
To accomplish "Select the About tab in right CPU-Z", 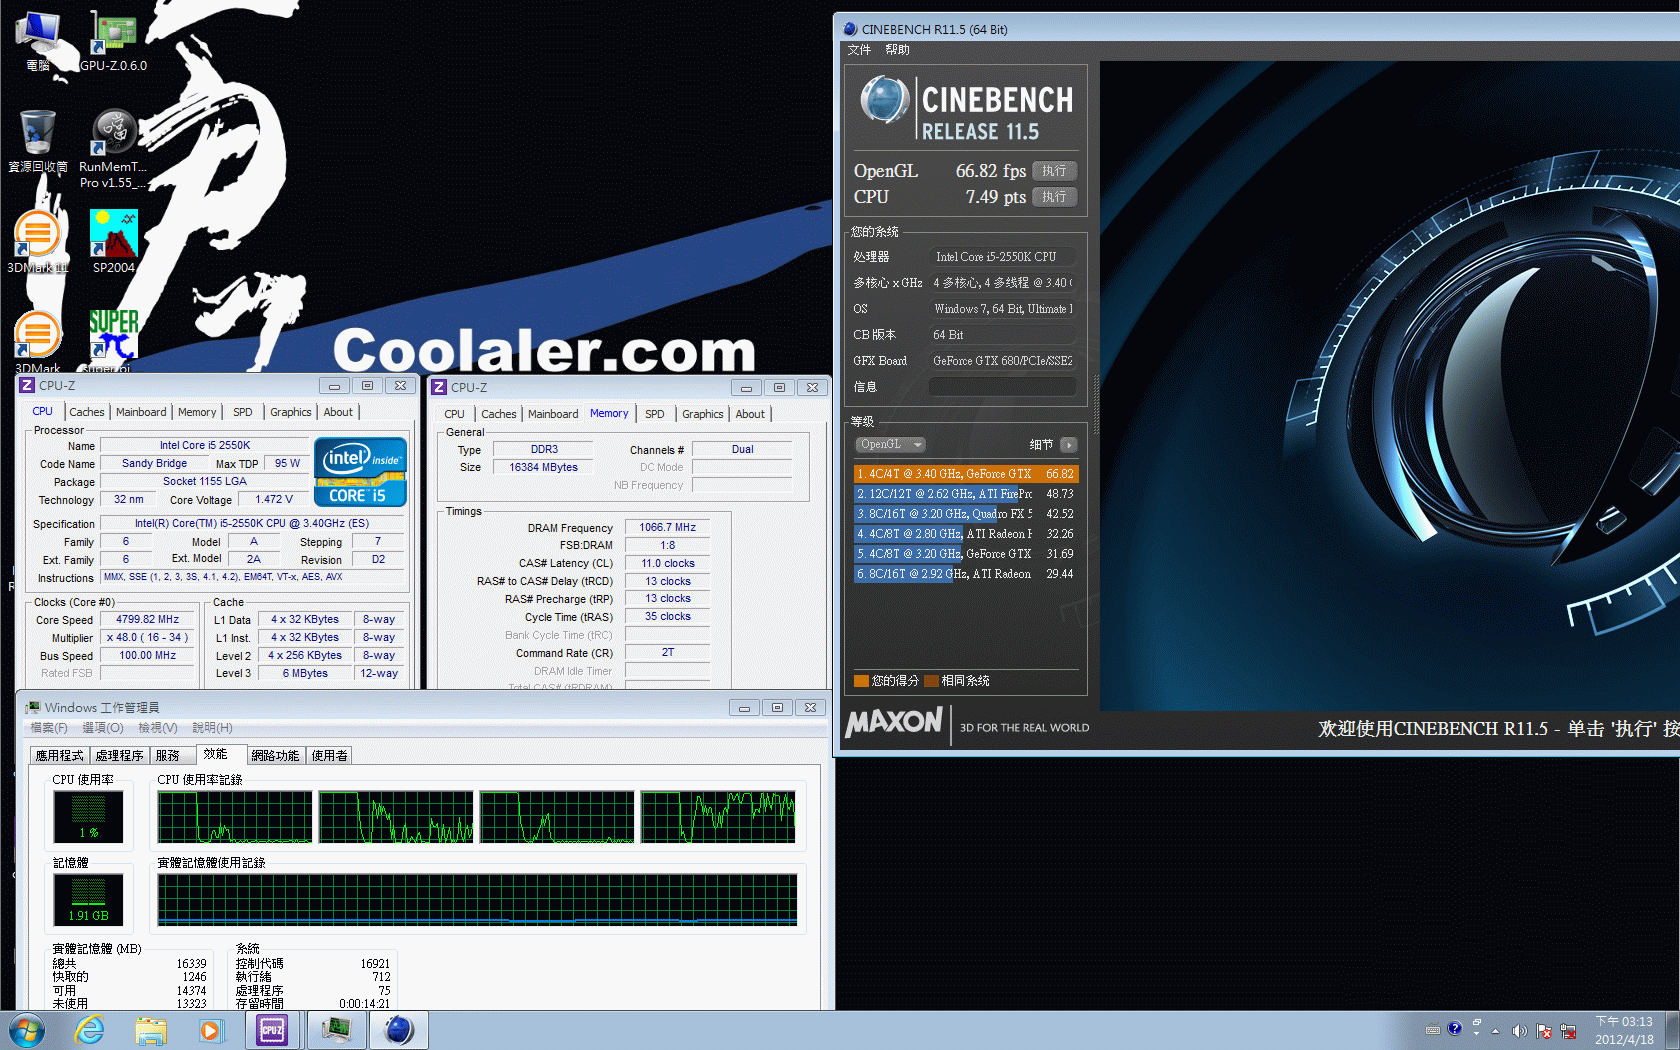I will click(750, 414).
